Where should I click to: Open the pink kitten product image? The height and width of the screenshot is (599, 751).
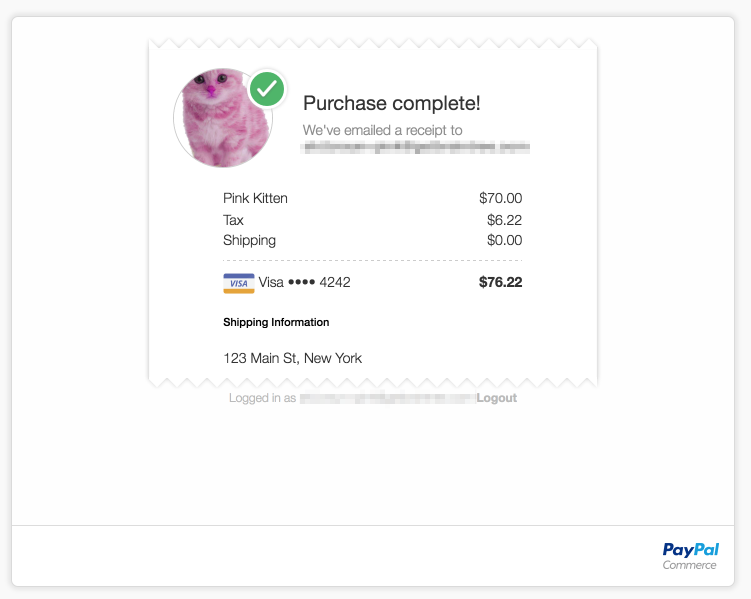(x=223, y=118)
